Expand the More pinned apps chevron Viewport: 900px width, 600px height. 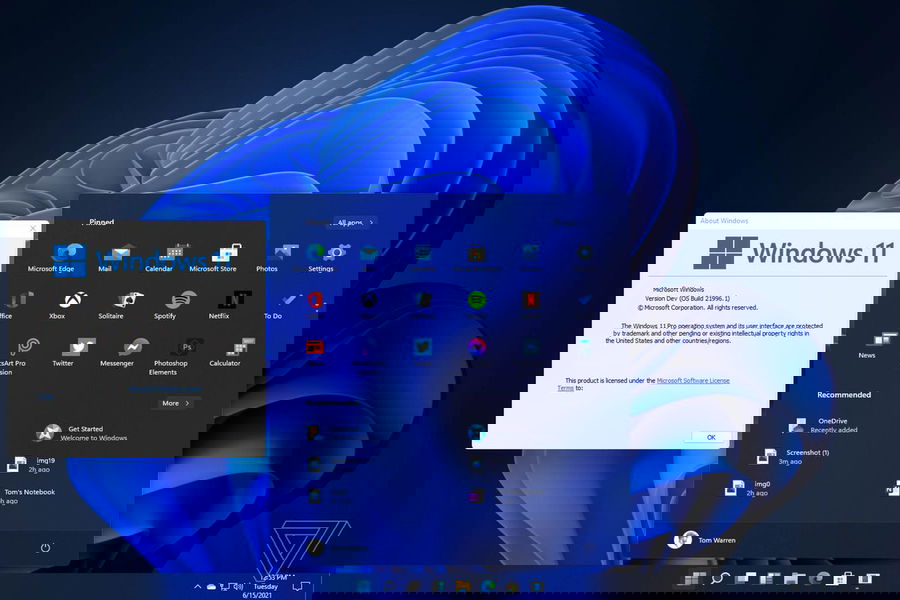pyautogui.click(x=176, y=403)
